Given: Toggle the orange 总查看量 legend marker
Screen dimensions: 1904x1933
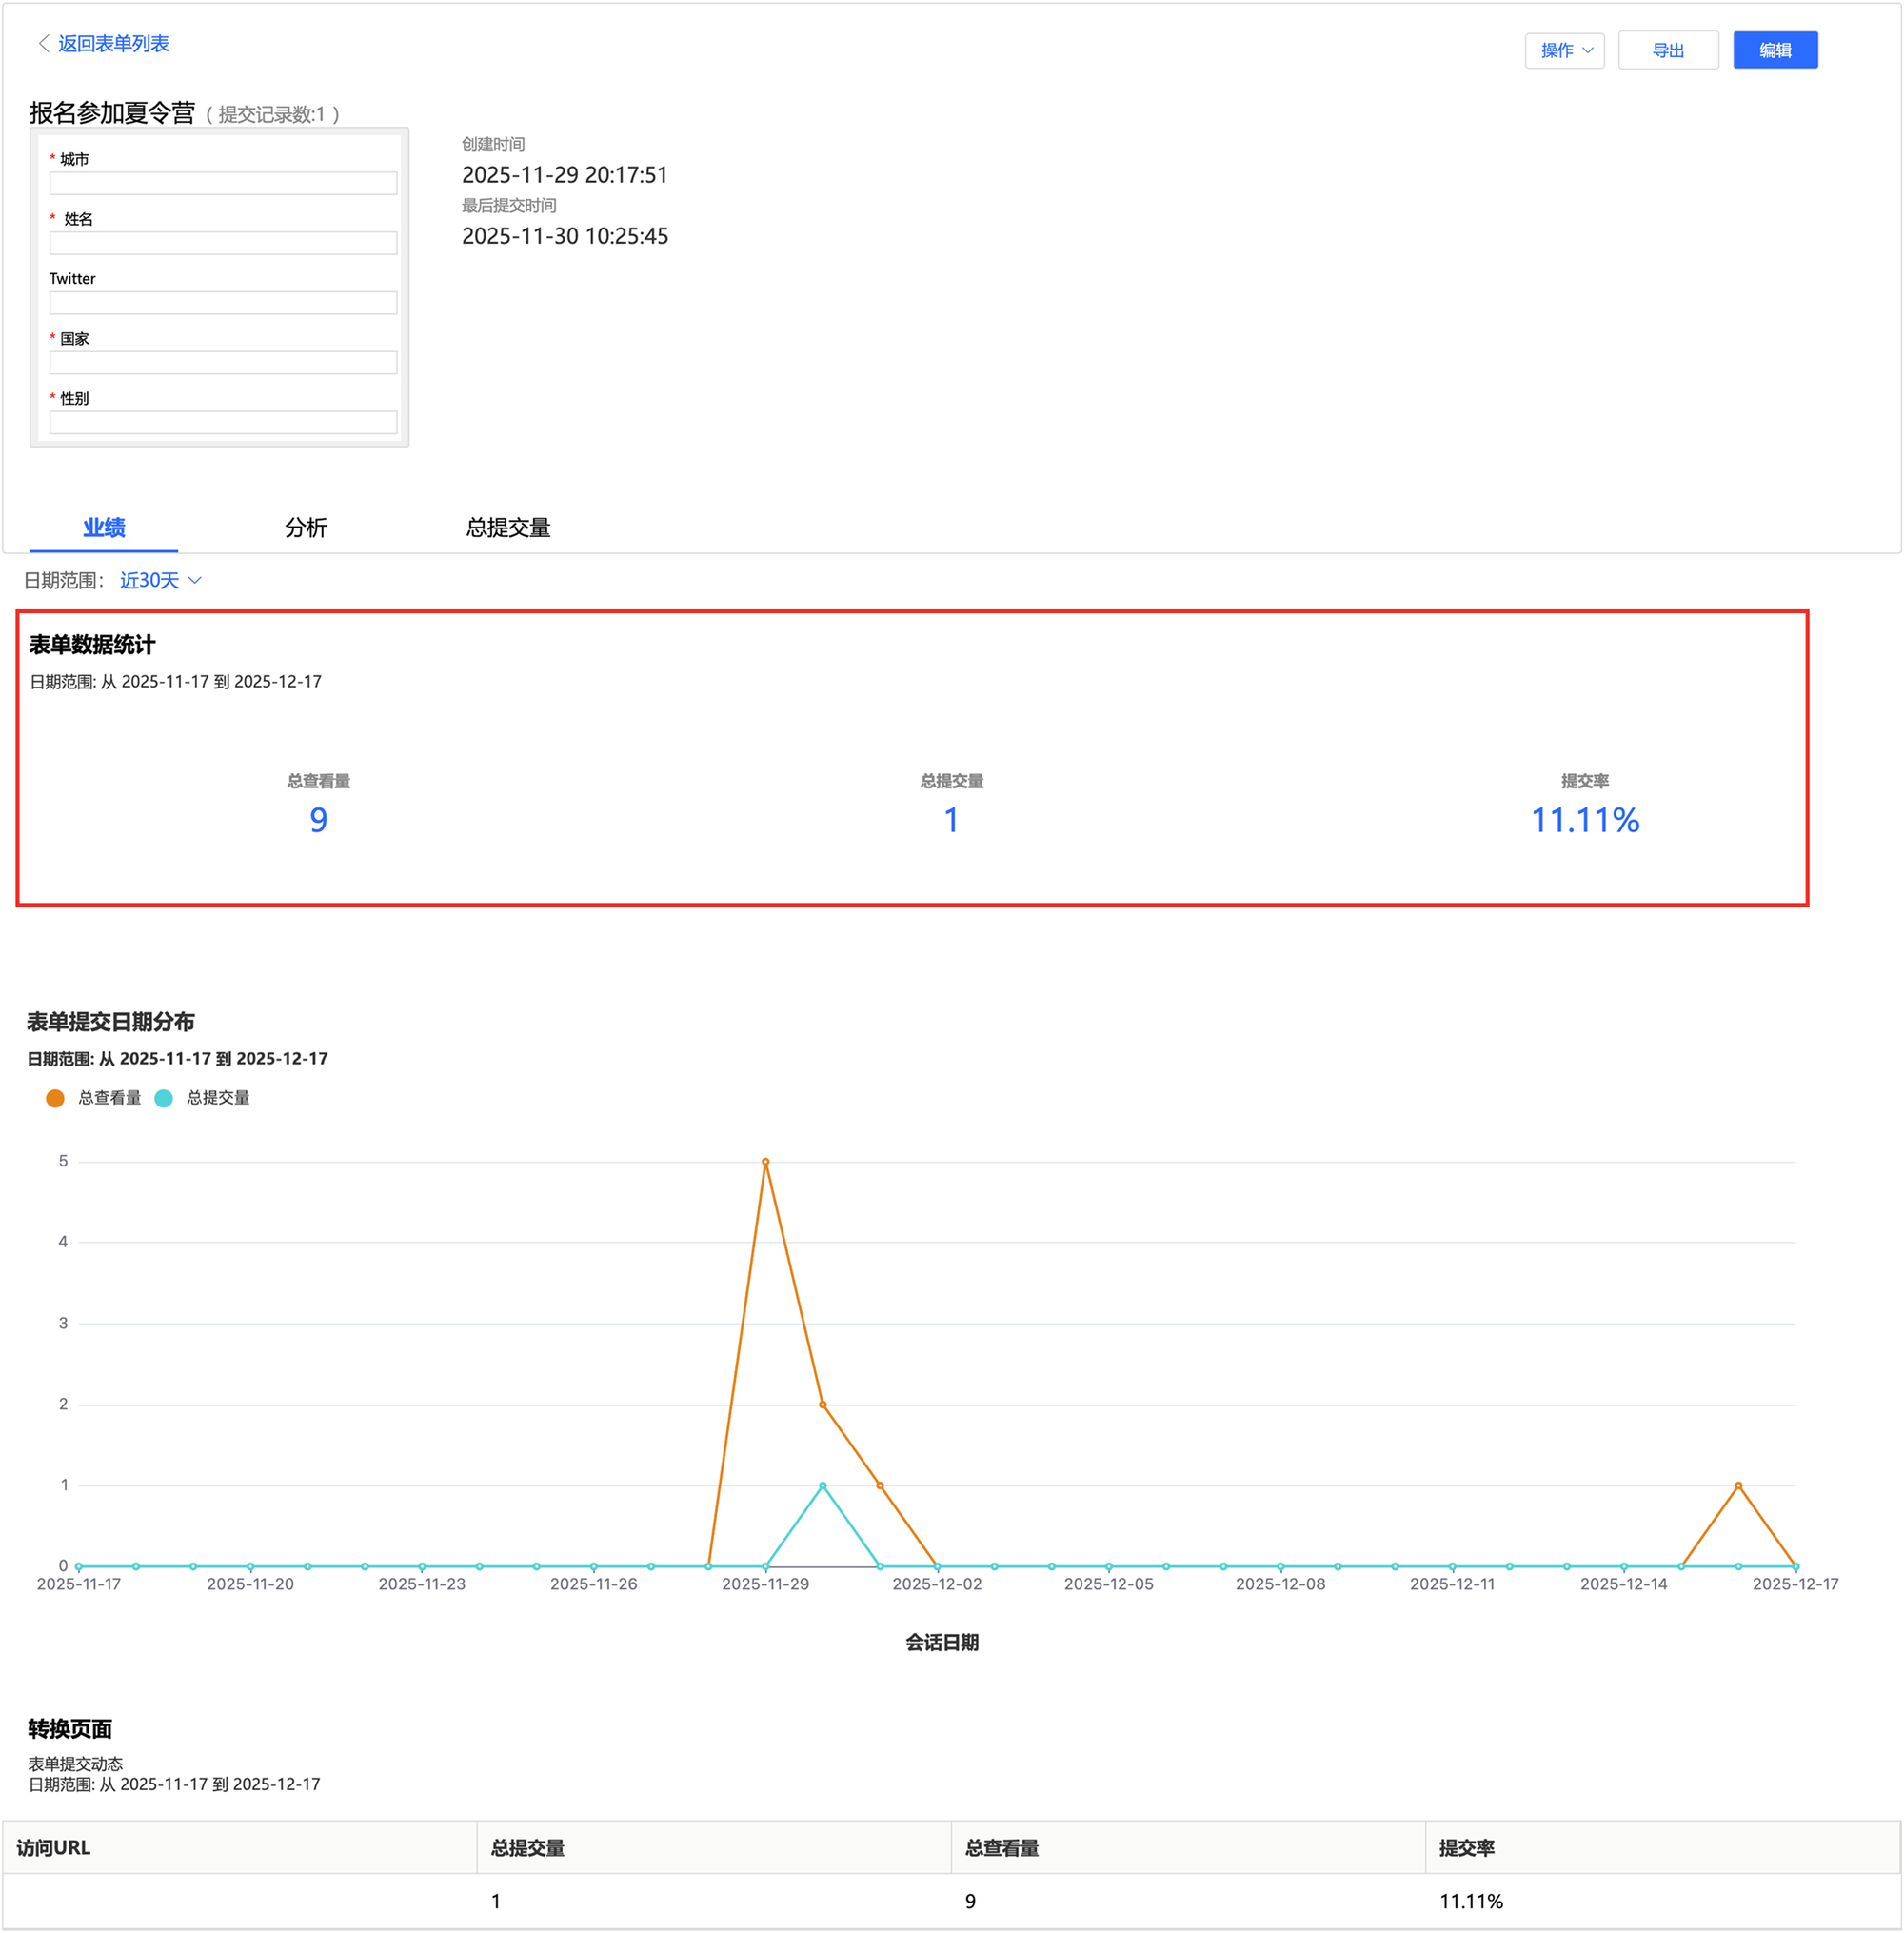Looking at the screenshot, I should 55,1098.
